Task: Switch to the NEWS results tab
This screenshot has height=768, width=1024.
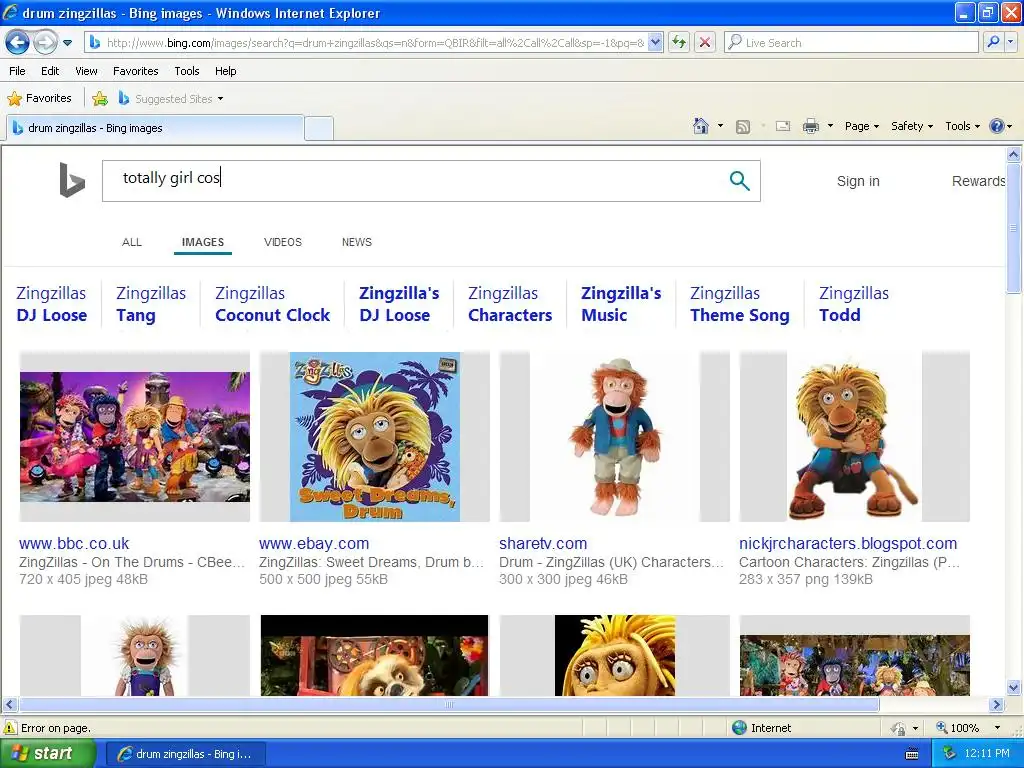Action: tap(357, 242)
